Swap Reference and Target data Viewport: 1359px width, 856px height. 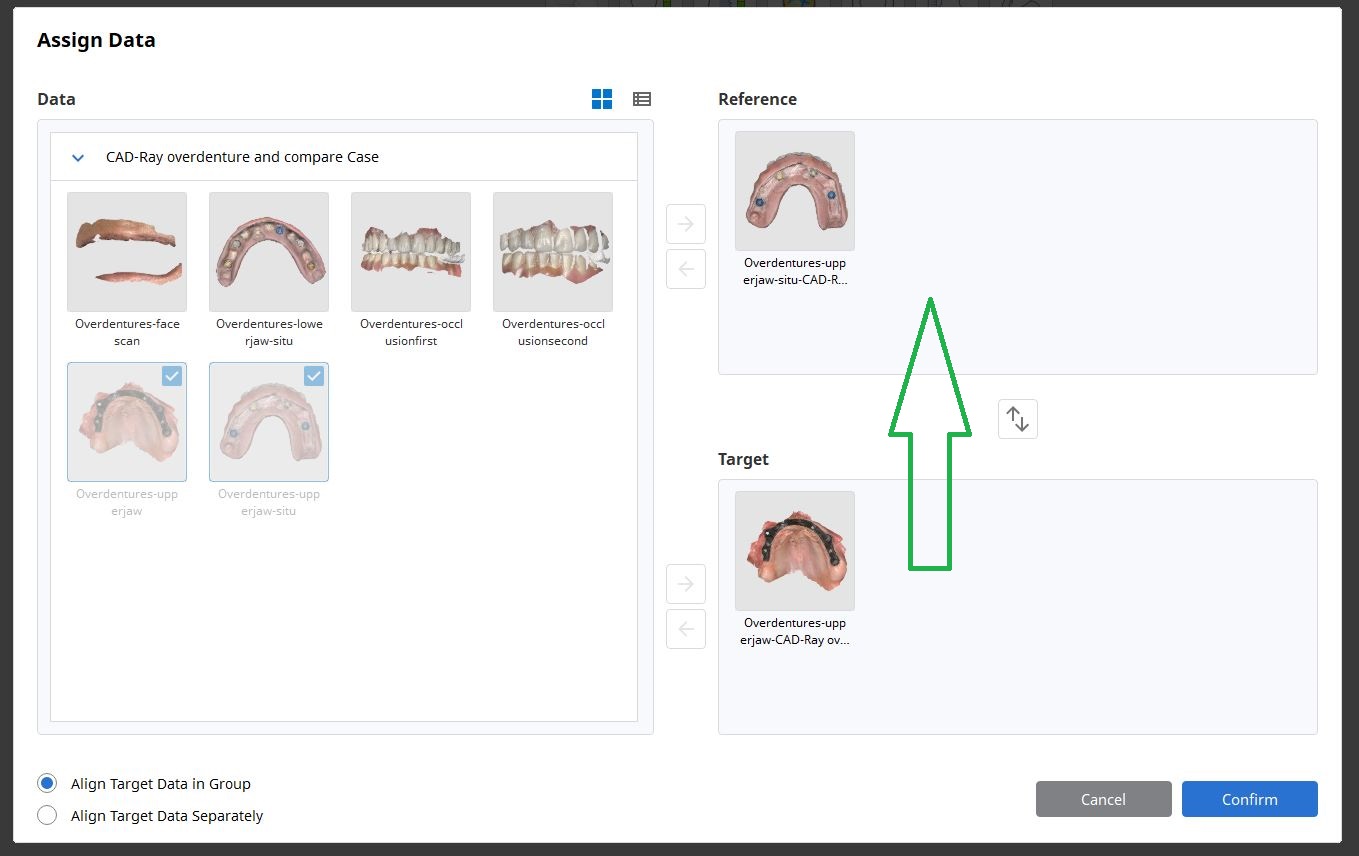(x=1017, y=419)
